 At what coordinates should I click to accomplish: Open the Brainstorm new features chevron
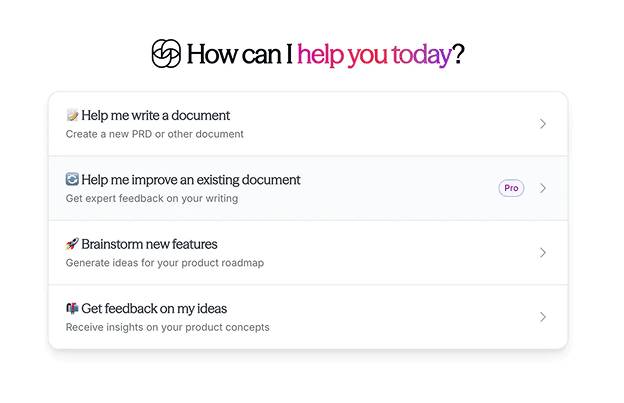(543, 253)
